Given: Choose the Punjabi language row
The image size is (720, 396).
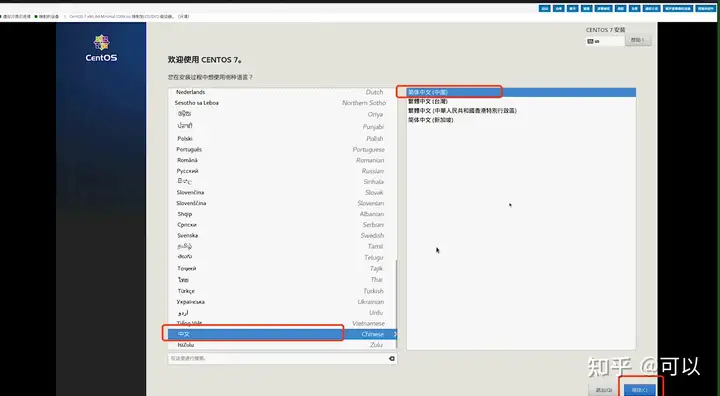Looking at the screenshot, I should (281, 126).
